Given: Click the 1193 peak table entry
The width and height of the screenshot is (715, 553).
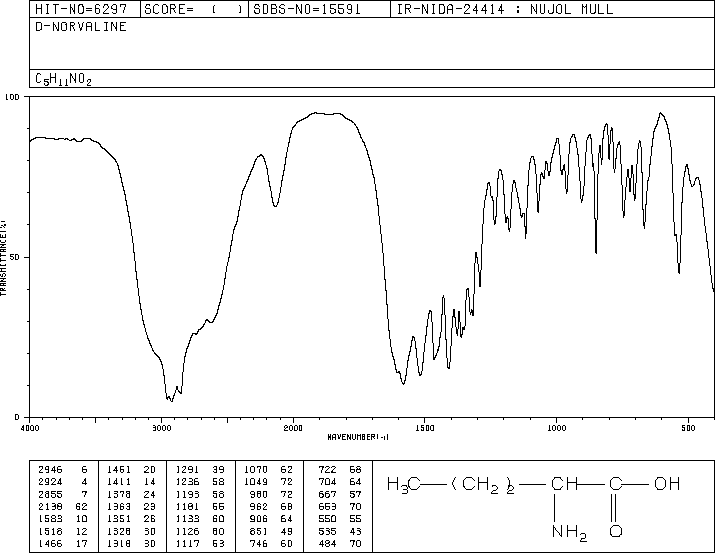Looking at the screenshot, I should 187,494.
